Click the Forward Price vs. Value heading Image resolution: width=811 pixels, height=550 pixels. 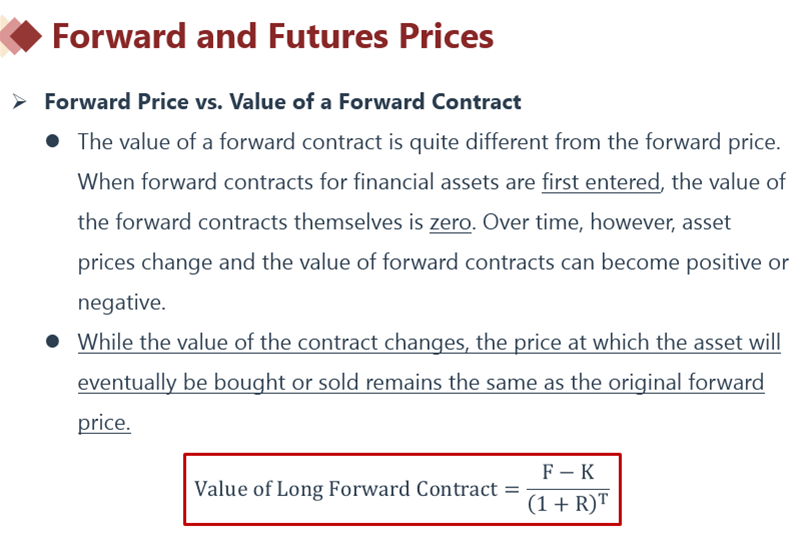[x=283, y=102]
